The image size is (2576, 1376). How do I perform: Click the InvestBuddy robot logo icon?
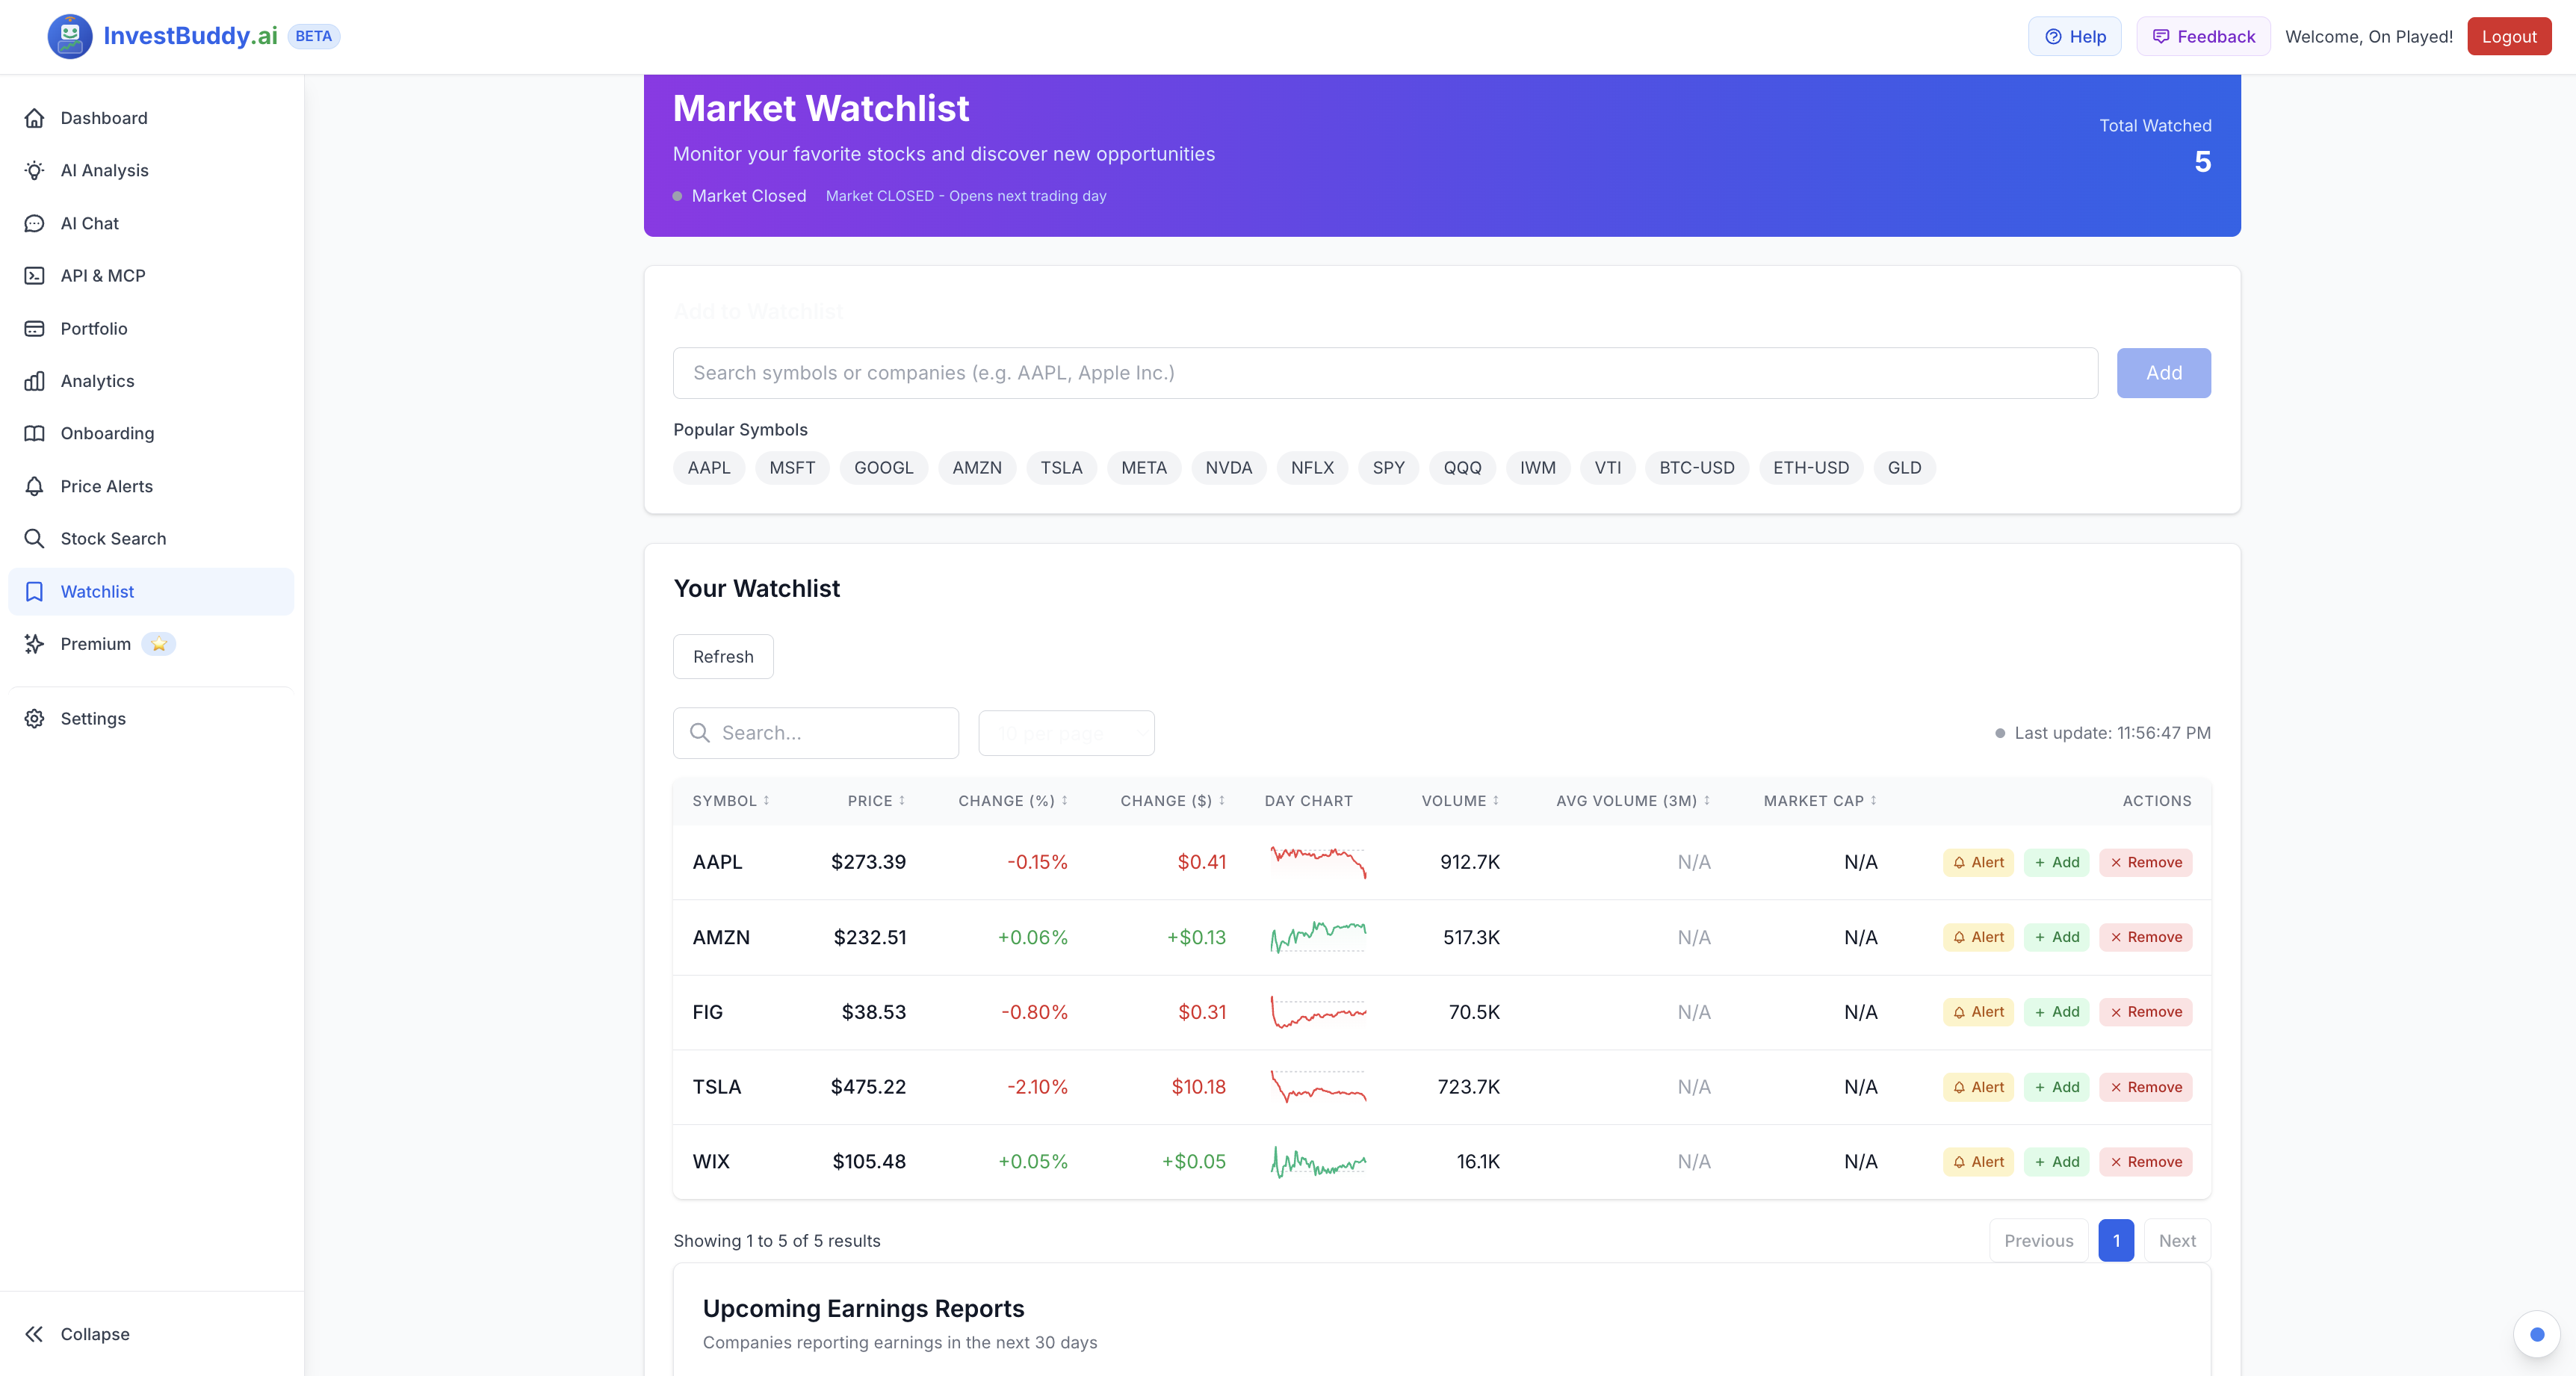(69, 36)
